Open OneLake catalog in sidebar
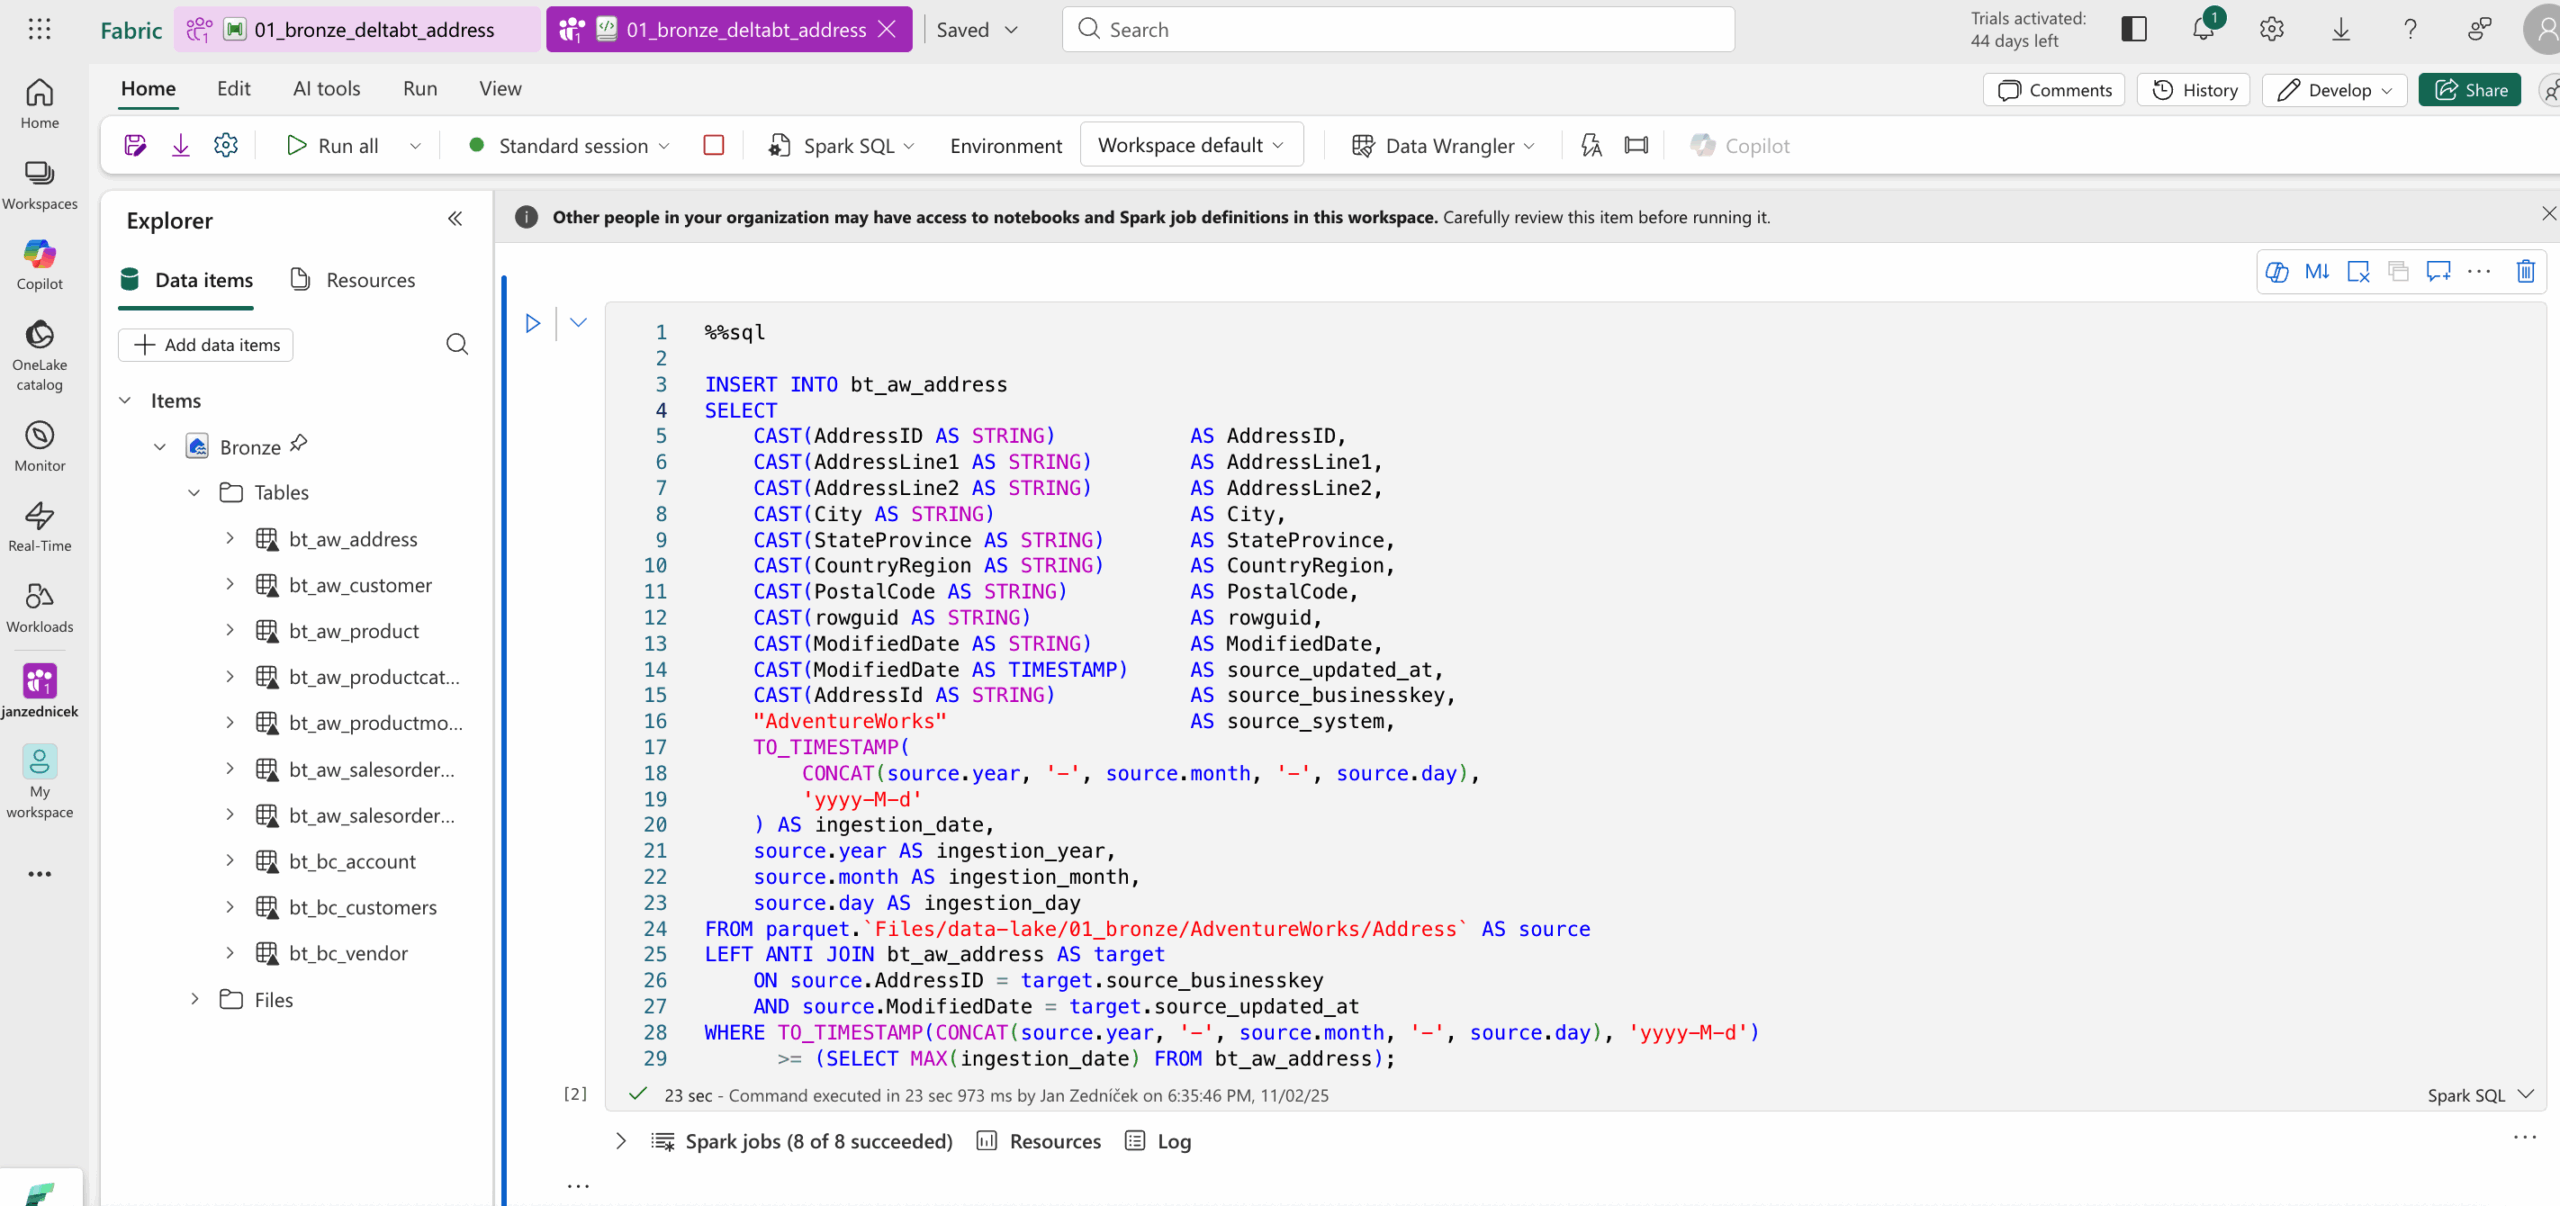Image resolution: width=2560 pixels, height=1206 pixels. (39, 354)
